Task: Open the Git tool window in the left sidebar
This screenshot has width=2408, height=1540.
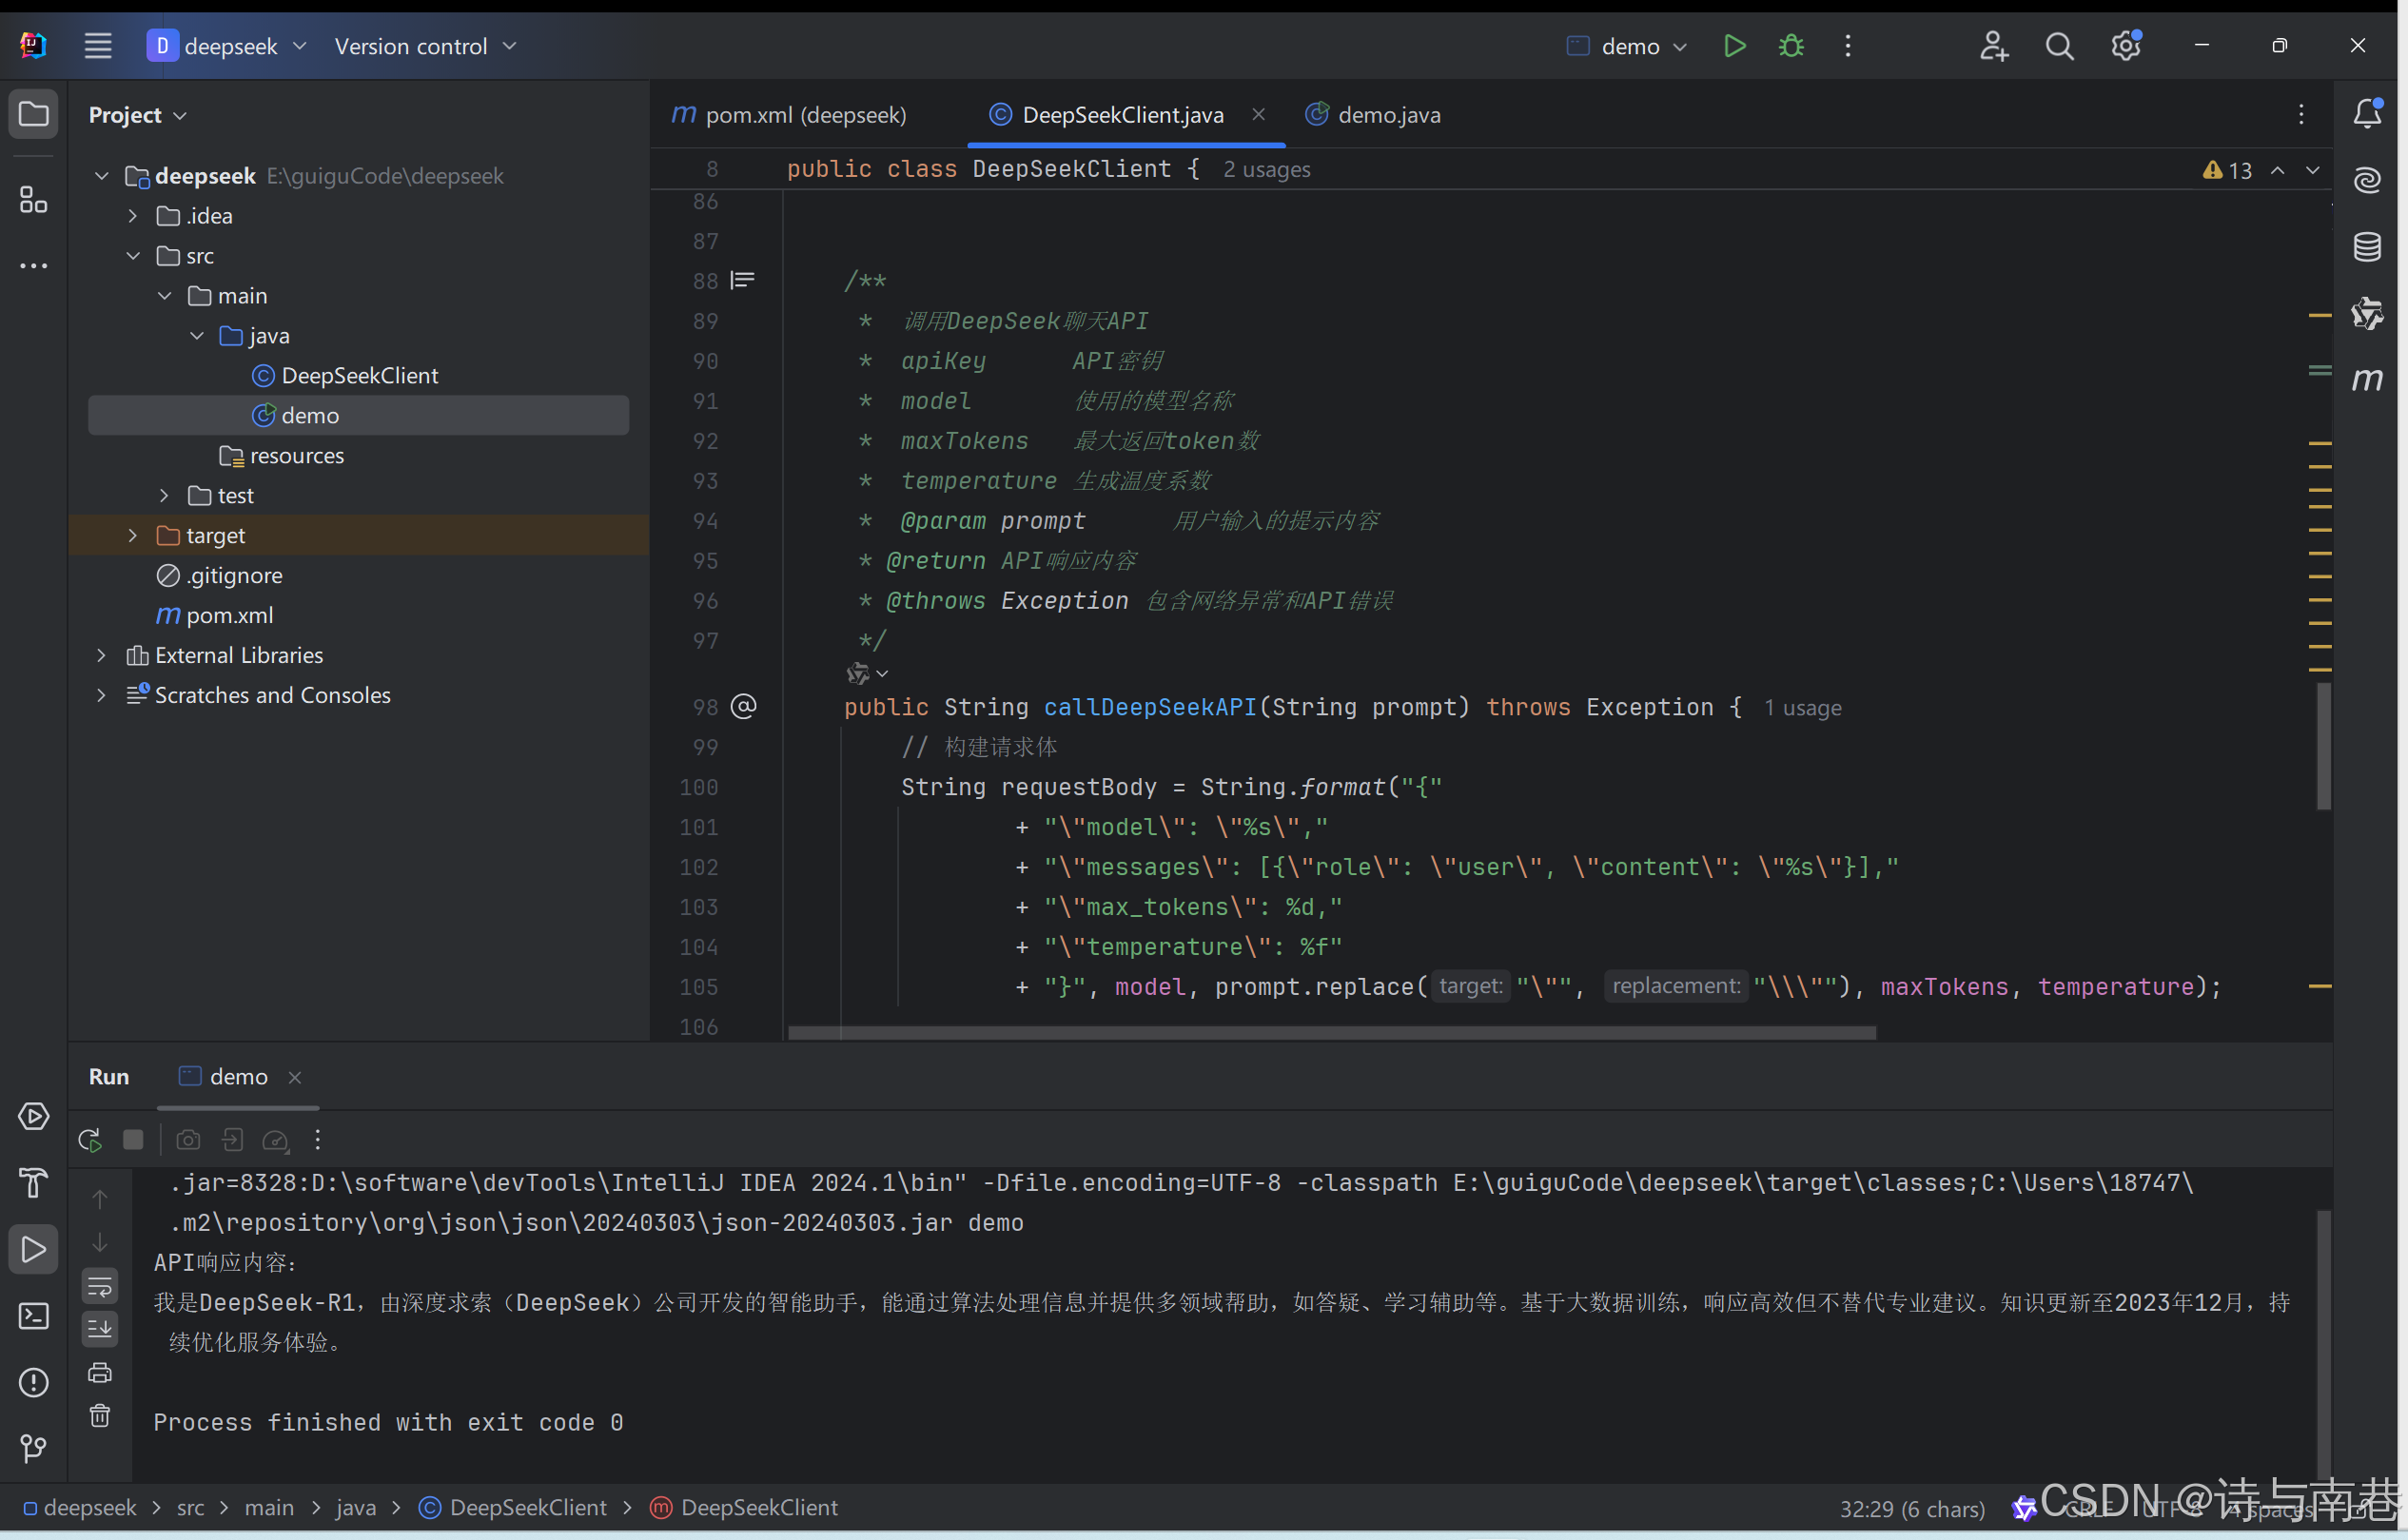Action: (x=33, y=1448)
